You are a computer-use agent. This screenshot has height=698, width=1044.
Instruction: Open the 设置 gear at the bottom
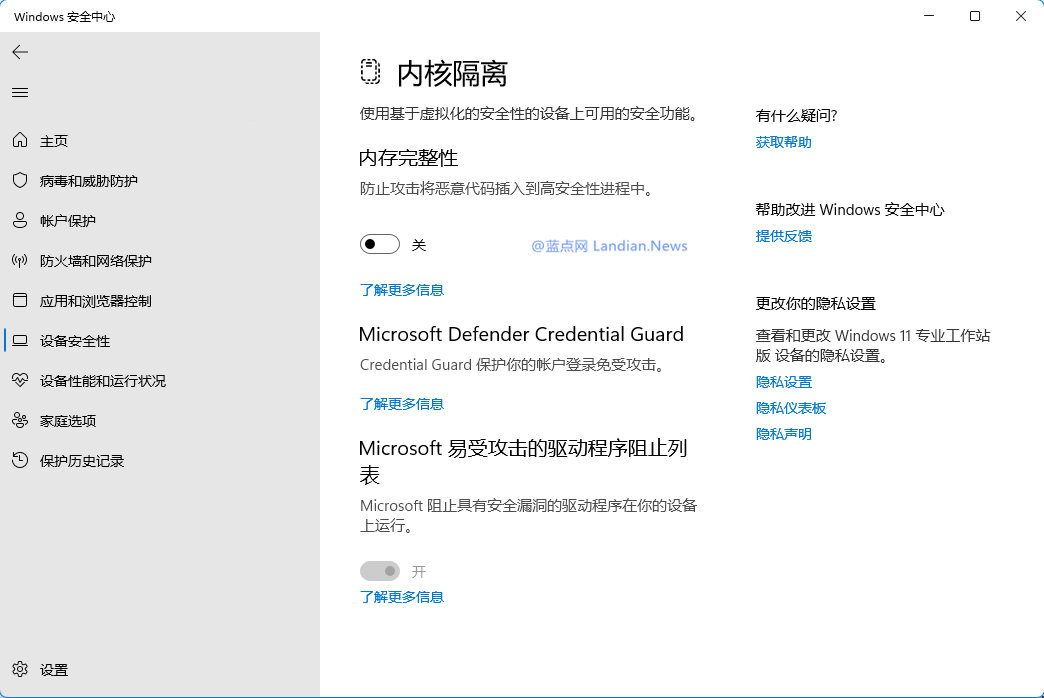[52, 669]
